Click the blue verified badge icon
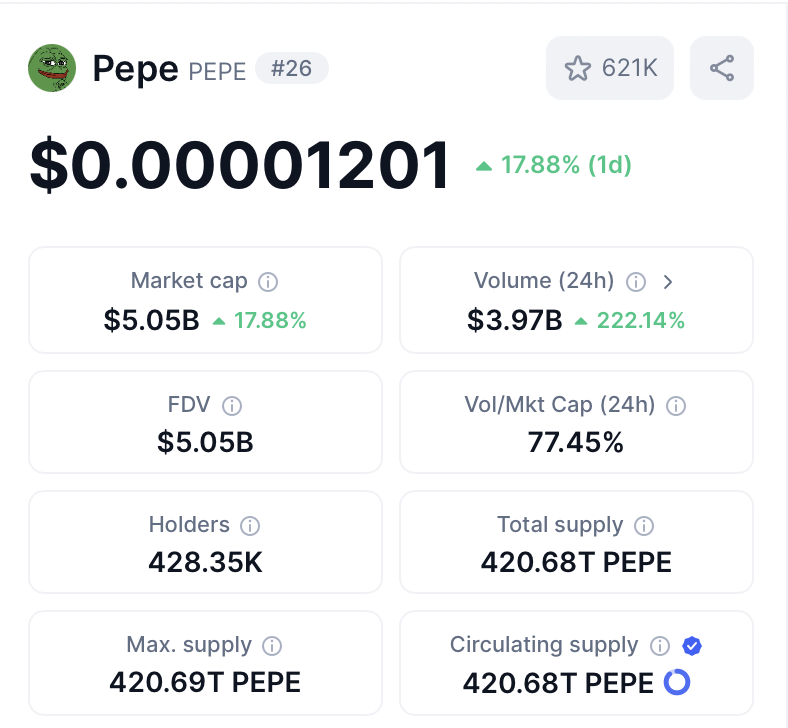Screen dimensions: 788x728 pos(691,646)
